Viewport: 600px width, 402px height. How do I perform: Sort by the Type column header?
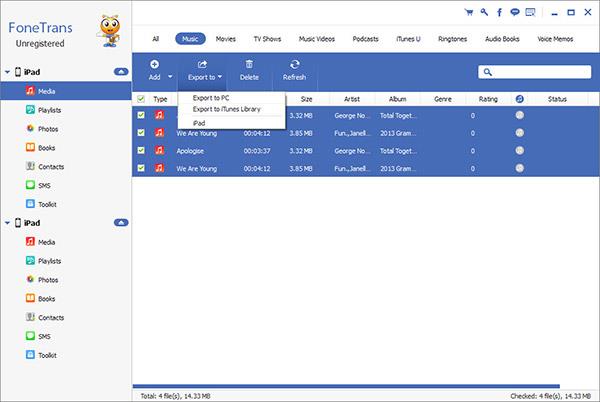160,99
